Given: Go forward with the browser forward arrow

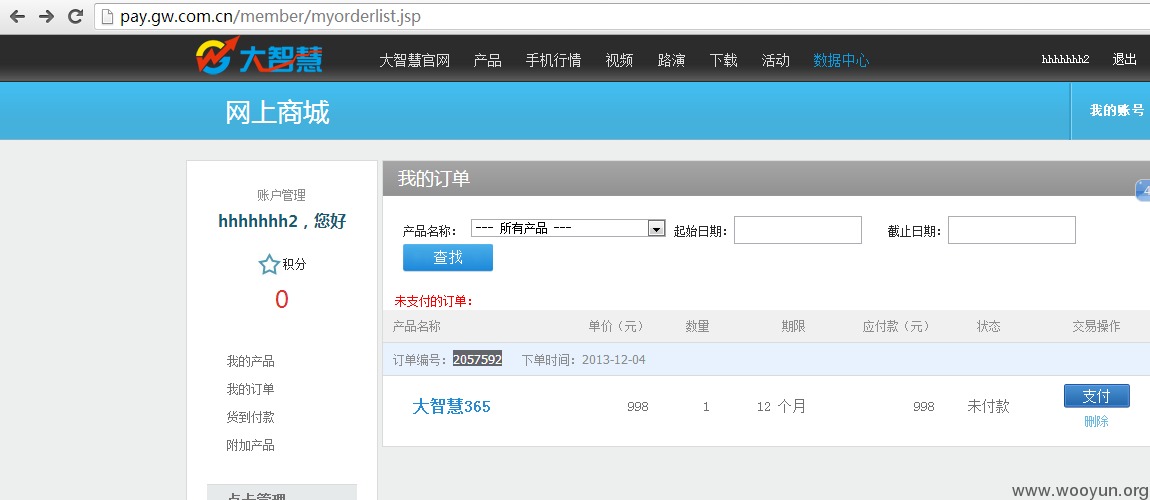Looking at the screenshot, I should 46,16.
